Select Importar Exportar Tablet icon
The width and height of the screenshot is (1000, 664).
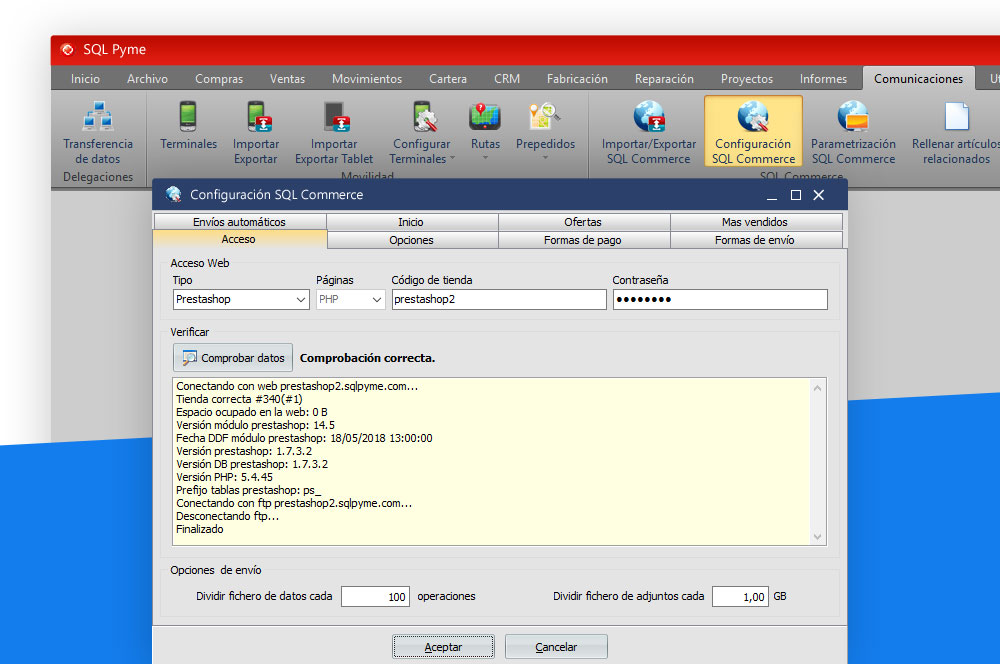[x=334, y=119]
